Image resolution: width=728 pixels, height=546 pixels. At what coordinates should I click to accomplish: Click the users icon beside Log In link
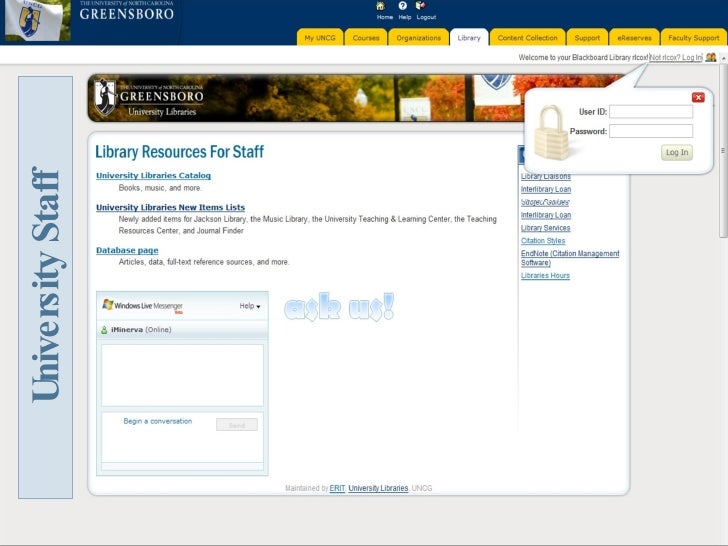coord(710,57)
